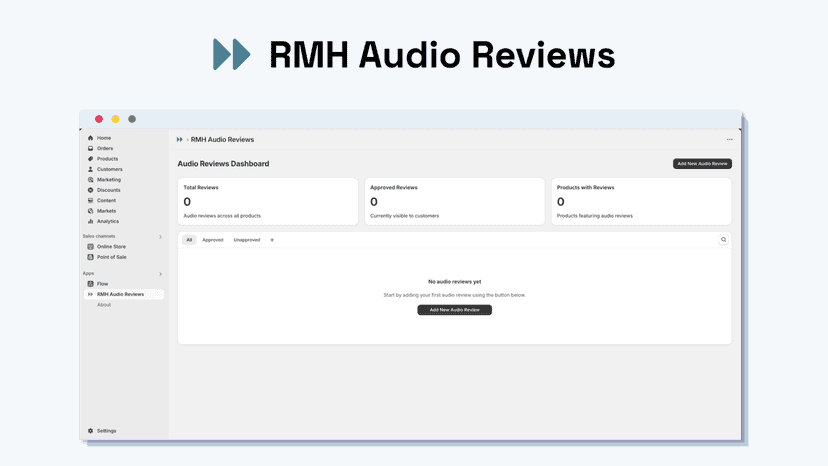Click the RMH Audio Reviews sidebar icon
Viewport: 828px width, 466px height.
(x=90, y=294)
